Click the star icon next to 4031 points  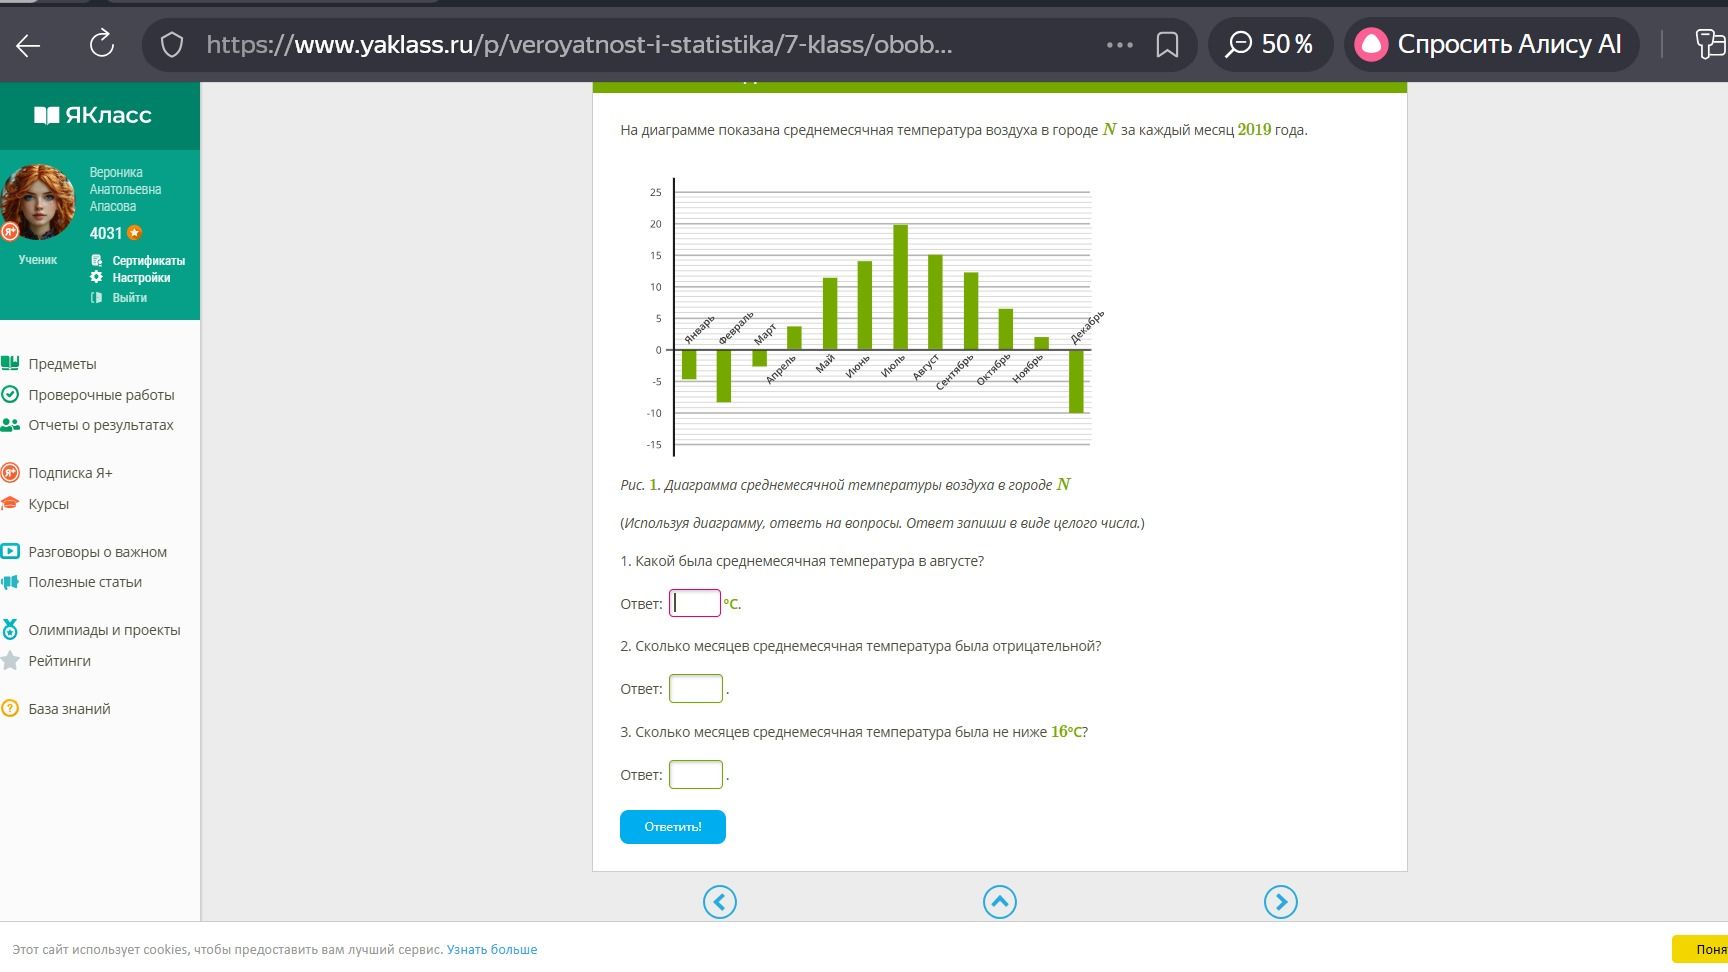coord(135,233)
